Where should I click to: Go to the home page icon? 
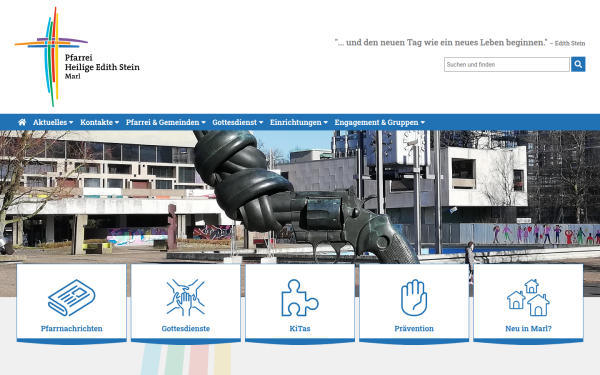tap(22, 122)
